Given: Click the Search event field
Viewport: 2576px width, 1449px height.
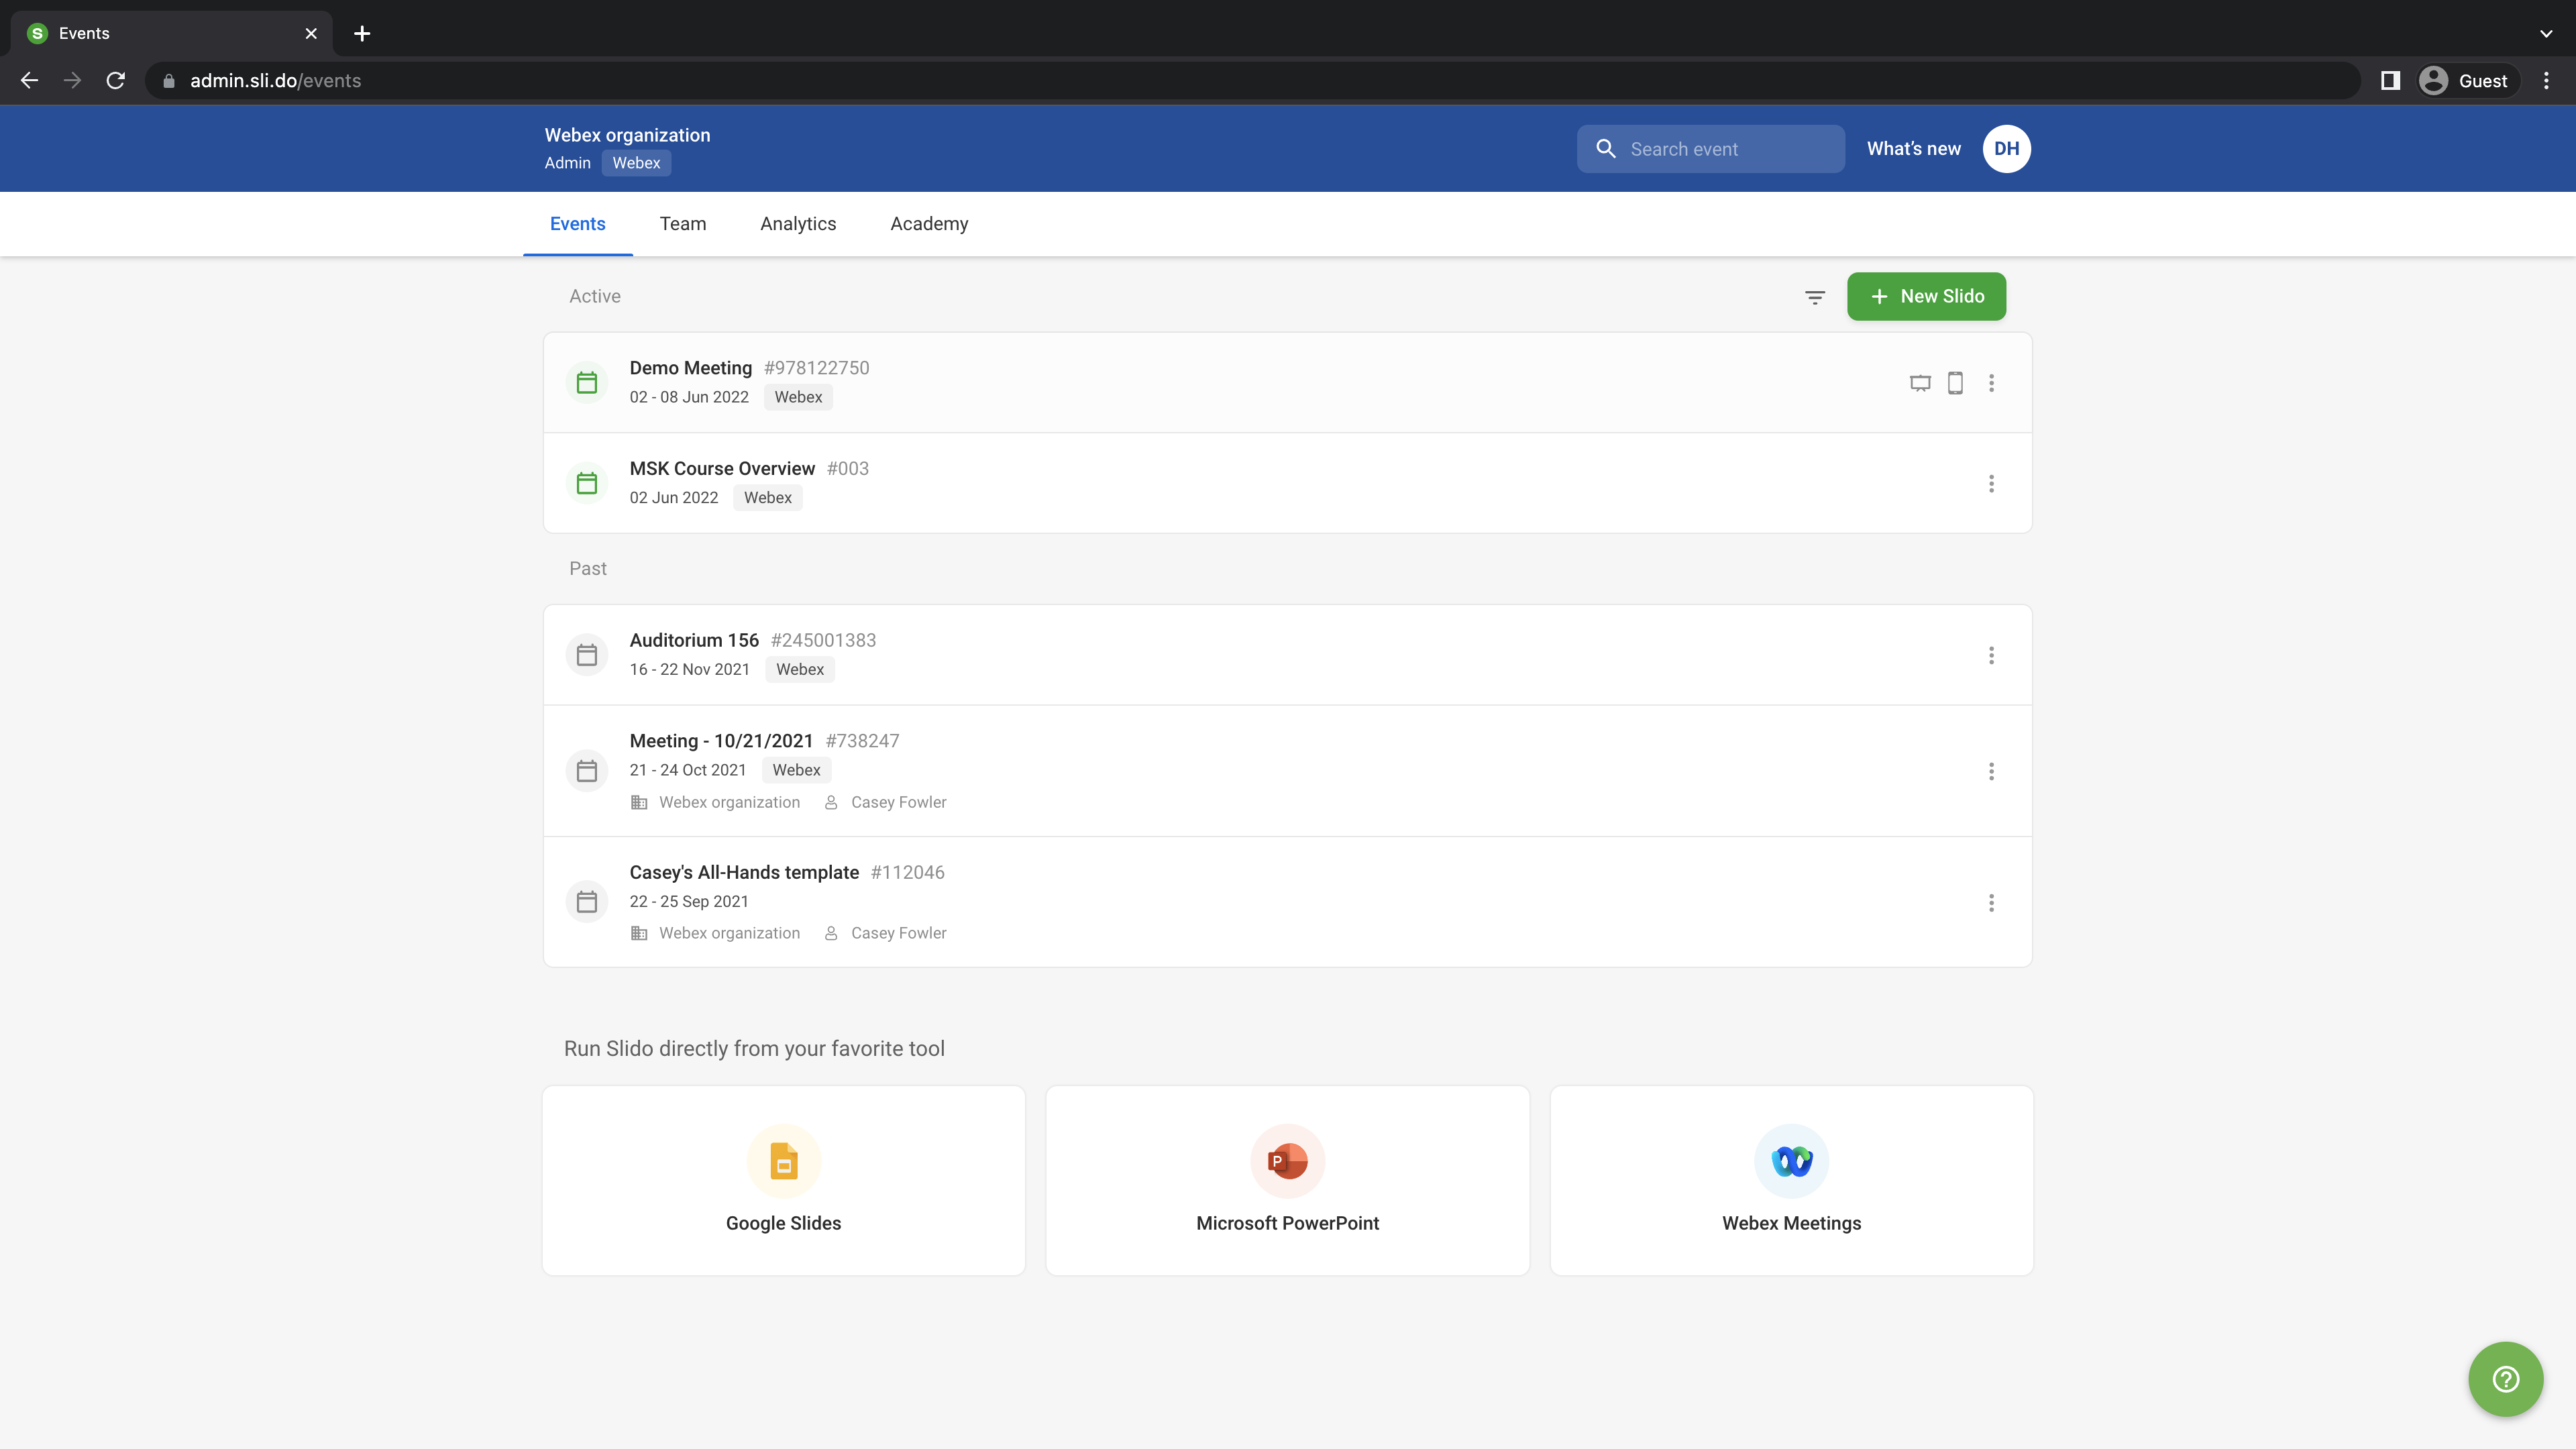Looking at the screenshot, I should coord(1724,149).
